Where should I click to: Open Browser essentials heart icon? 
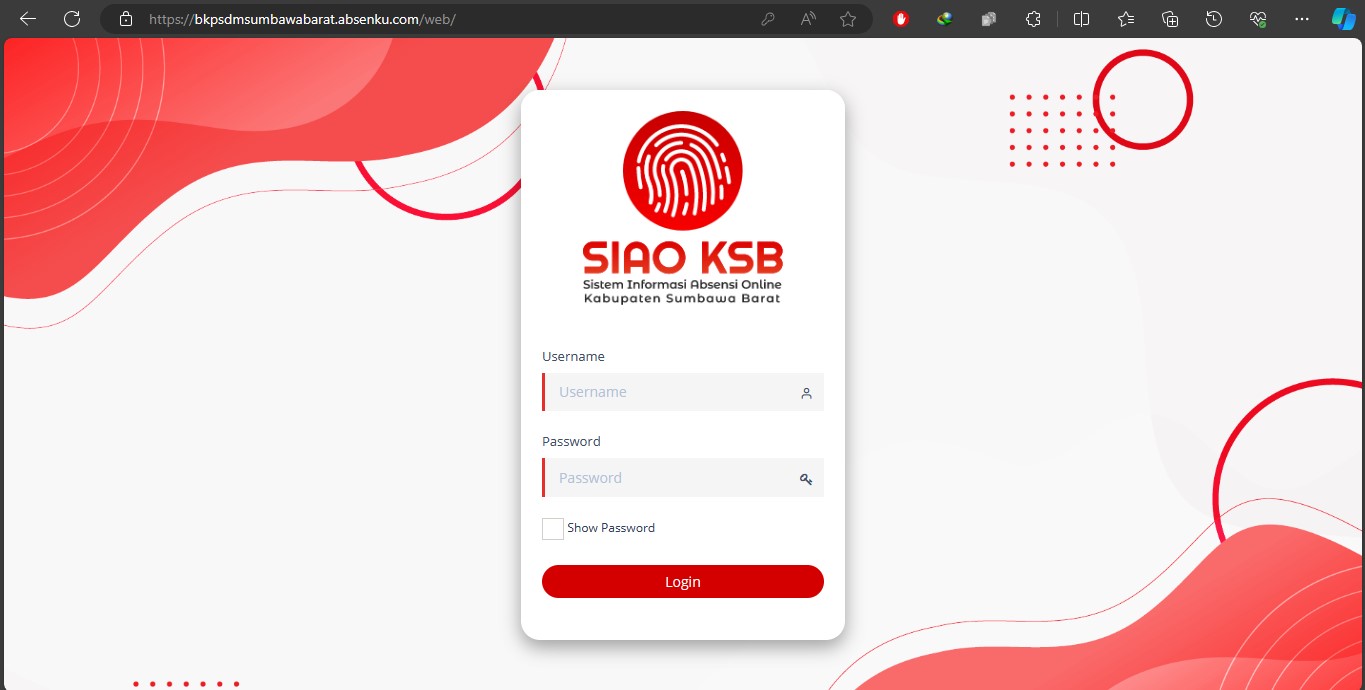pyautogui.click(x=1258, y=19)
